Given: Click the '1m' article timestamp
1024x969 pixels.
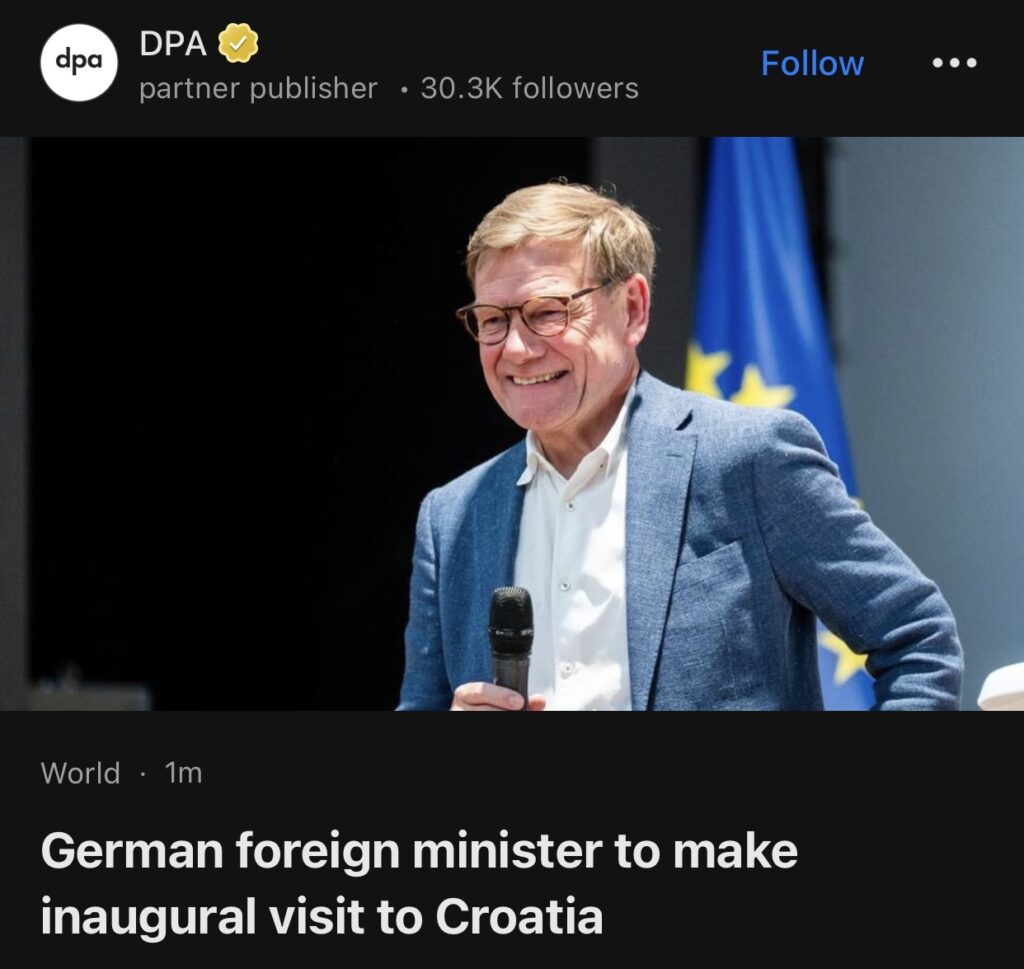Looking at the screenshot, I should [182, 773].
